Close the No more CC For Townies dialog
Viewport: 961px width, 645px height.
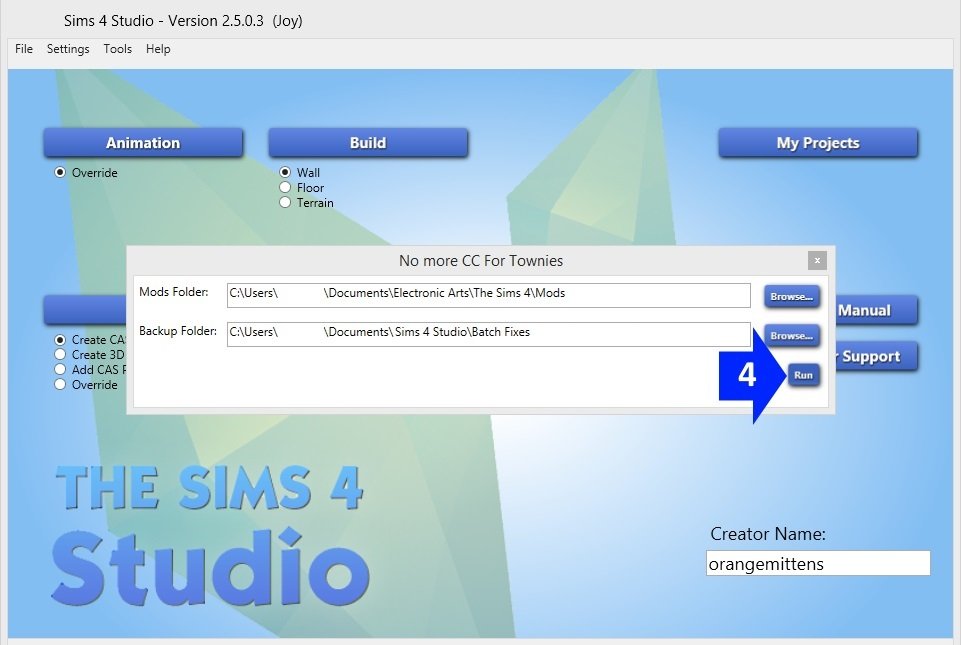point(817,260)
